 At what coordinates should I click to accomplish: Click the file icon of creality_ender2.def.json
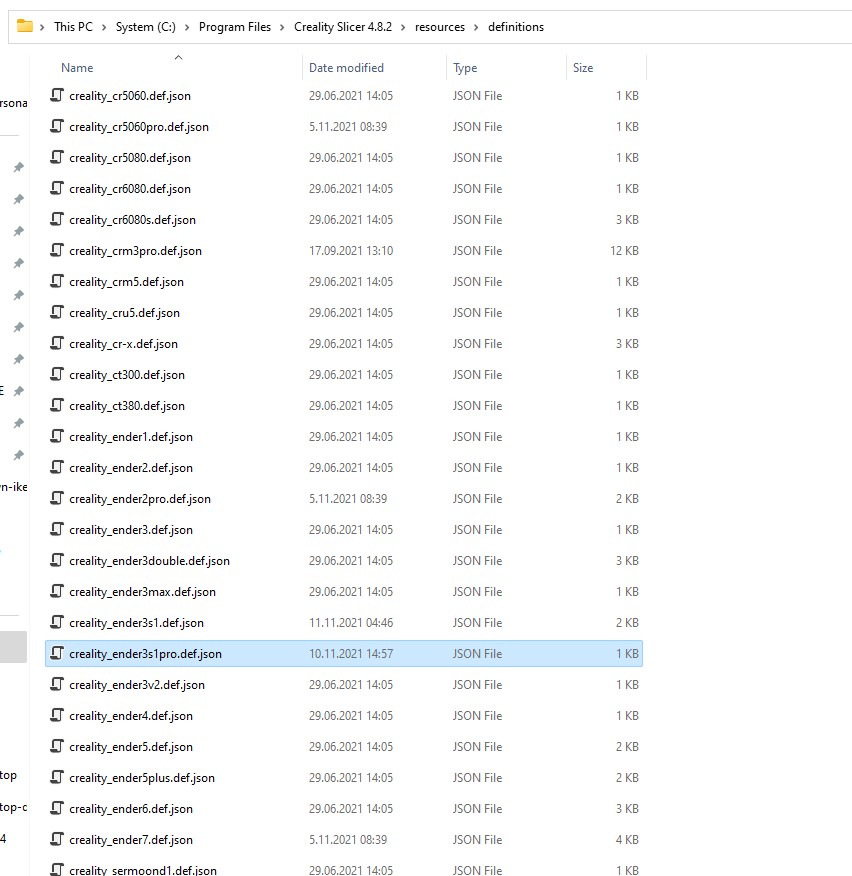pyautogui.click(x=57, y=467)
